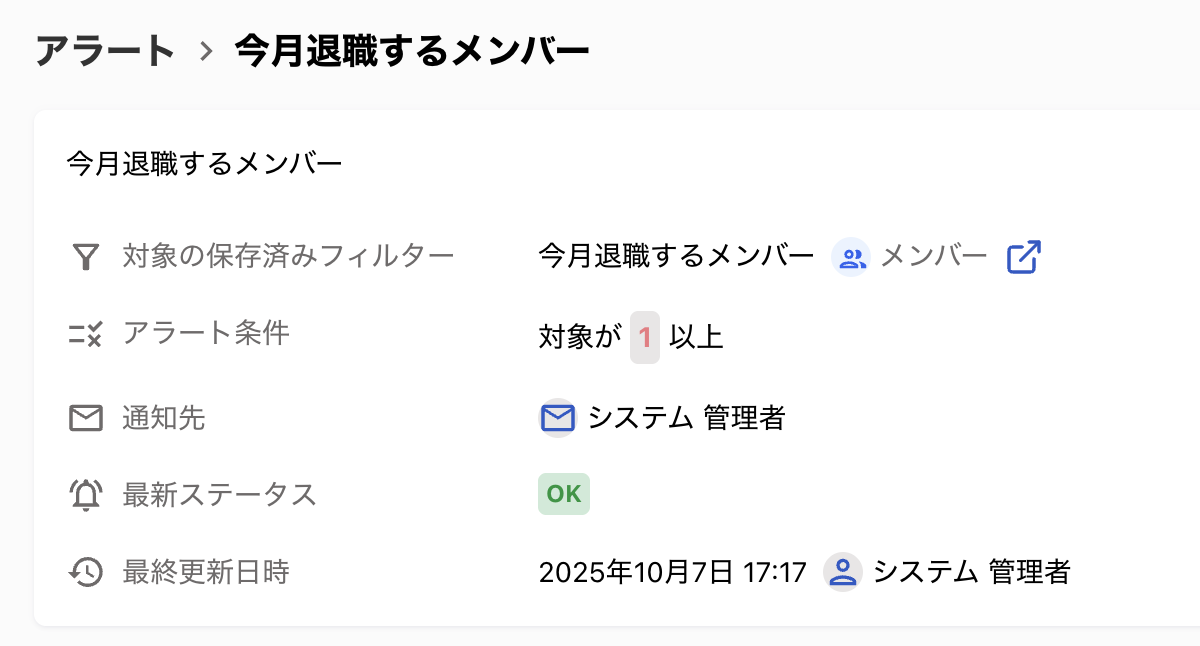1200x646 pixels.
Task: Click the breadcrumb chevron separator
Action: coord(206,51)
